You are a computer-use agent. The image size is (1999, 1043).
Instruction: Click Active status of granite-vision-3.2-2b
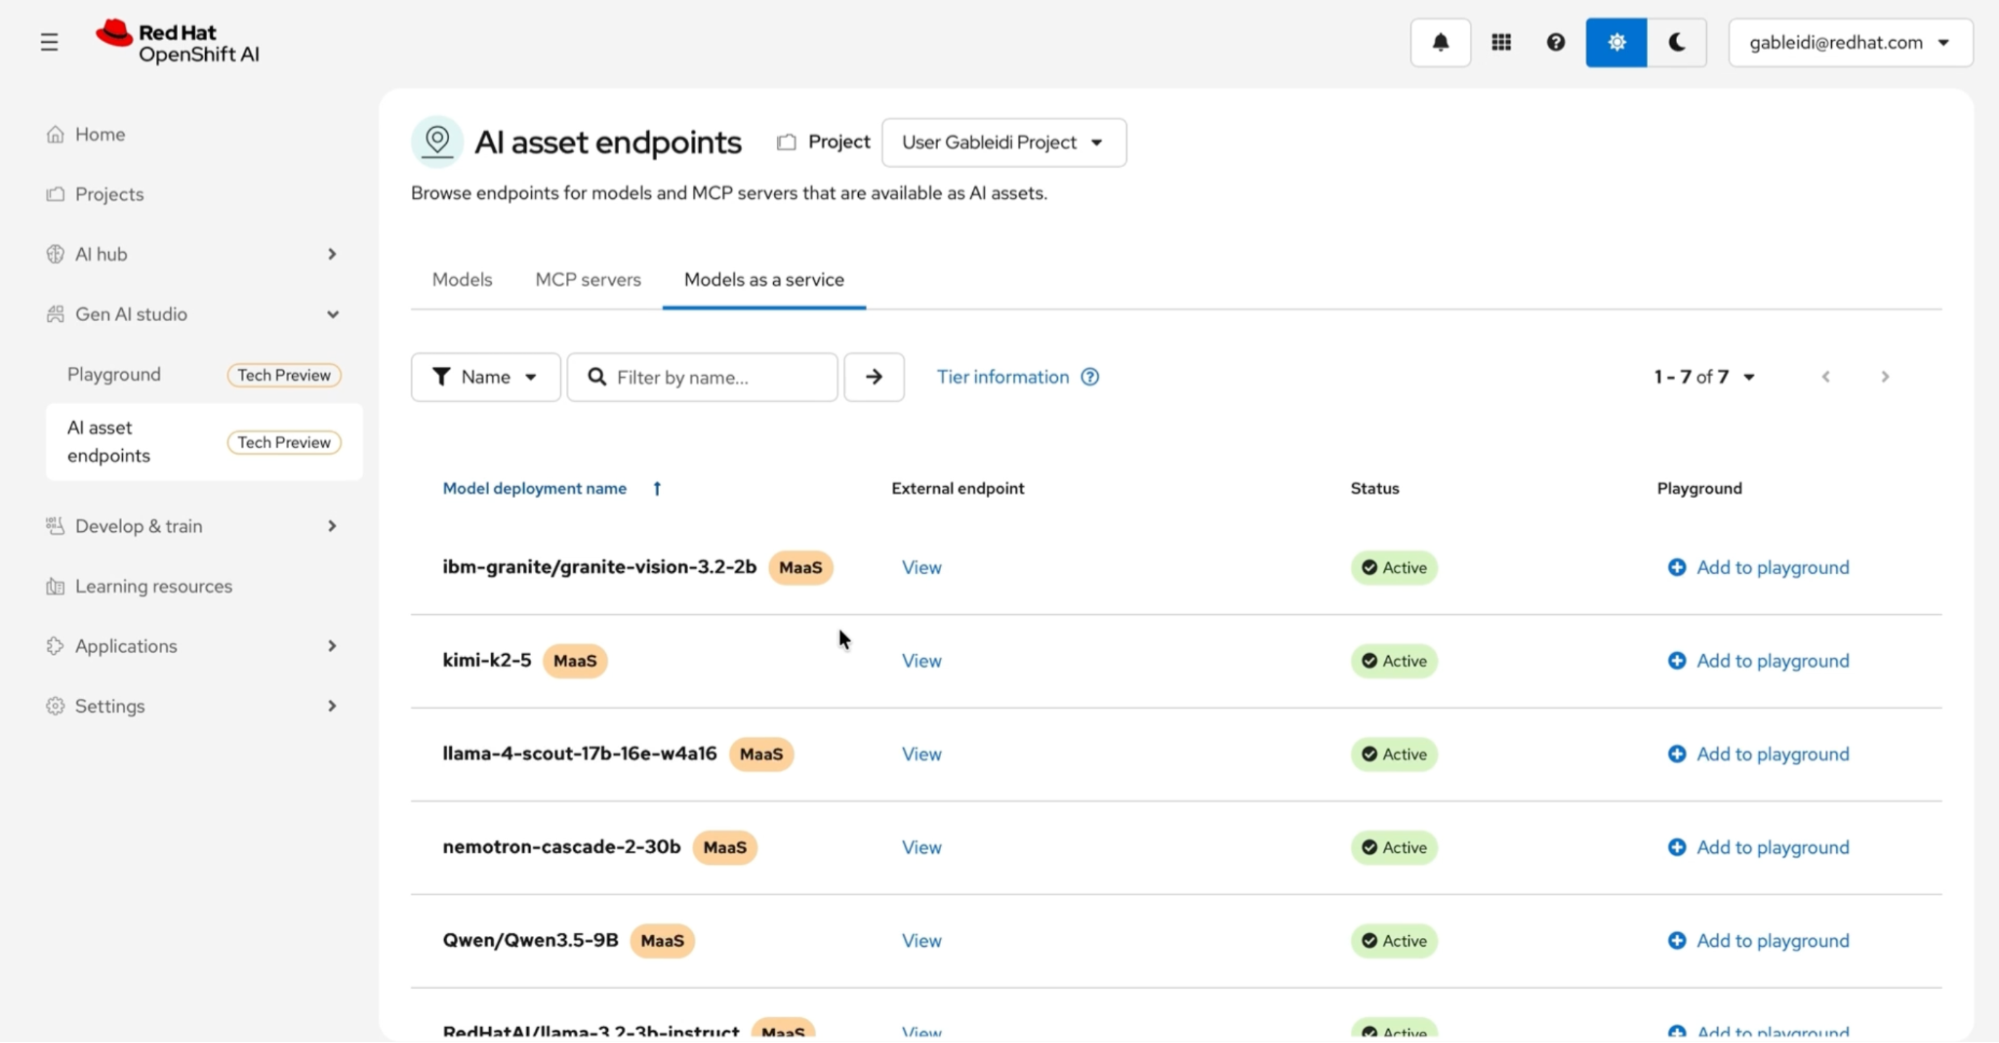click(x=1394, y=567)
